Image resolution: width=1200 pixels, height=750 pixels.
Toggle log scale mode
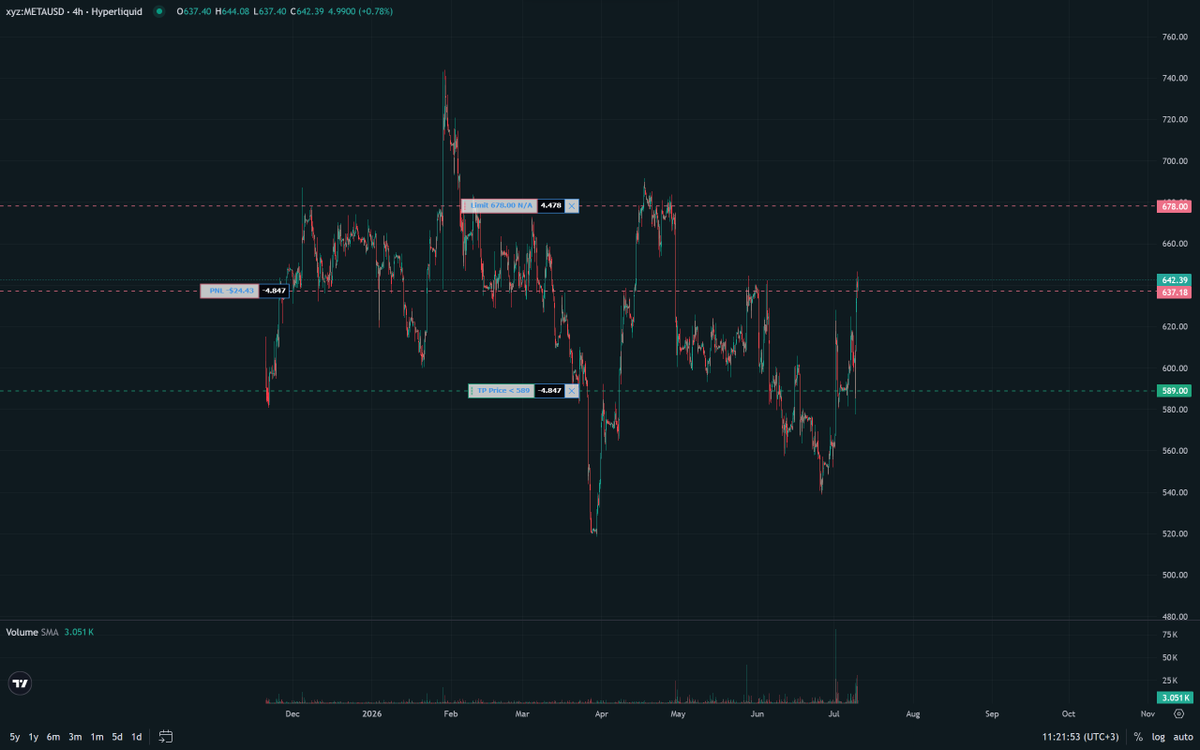pos(1158,737)
